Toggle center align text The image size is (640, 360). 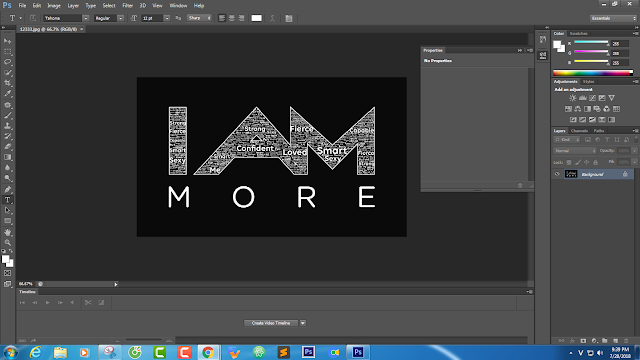point(231,18)
